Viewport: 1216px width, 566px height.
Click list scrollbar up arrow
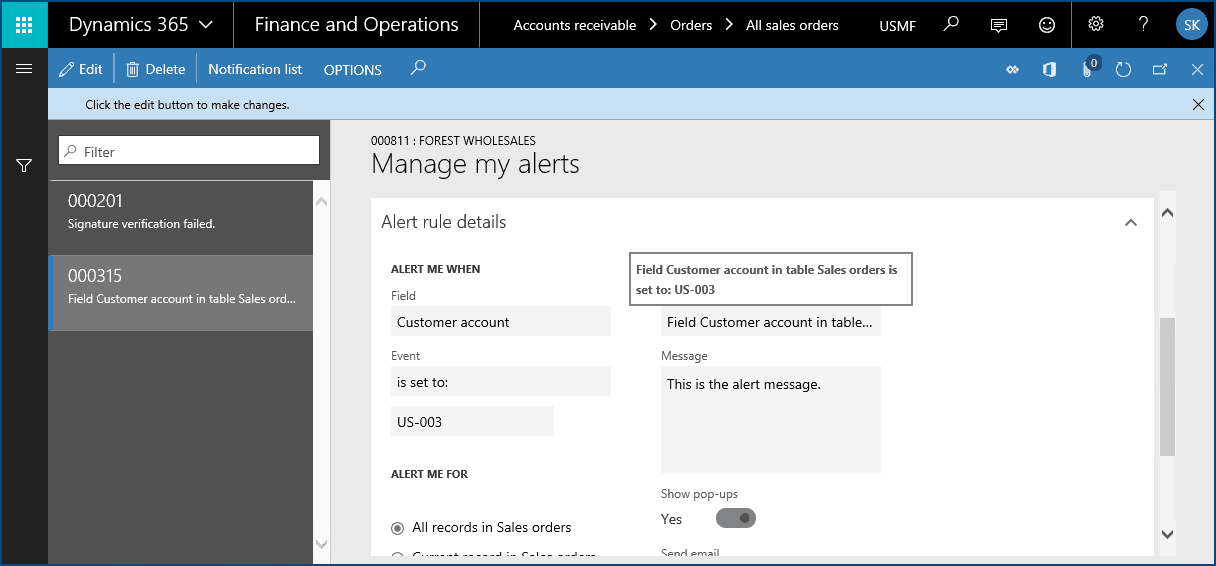coord(321,202)
